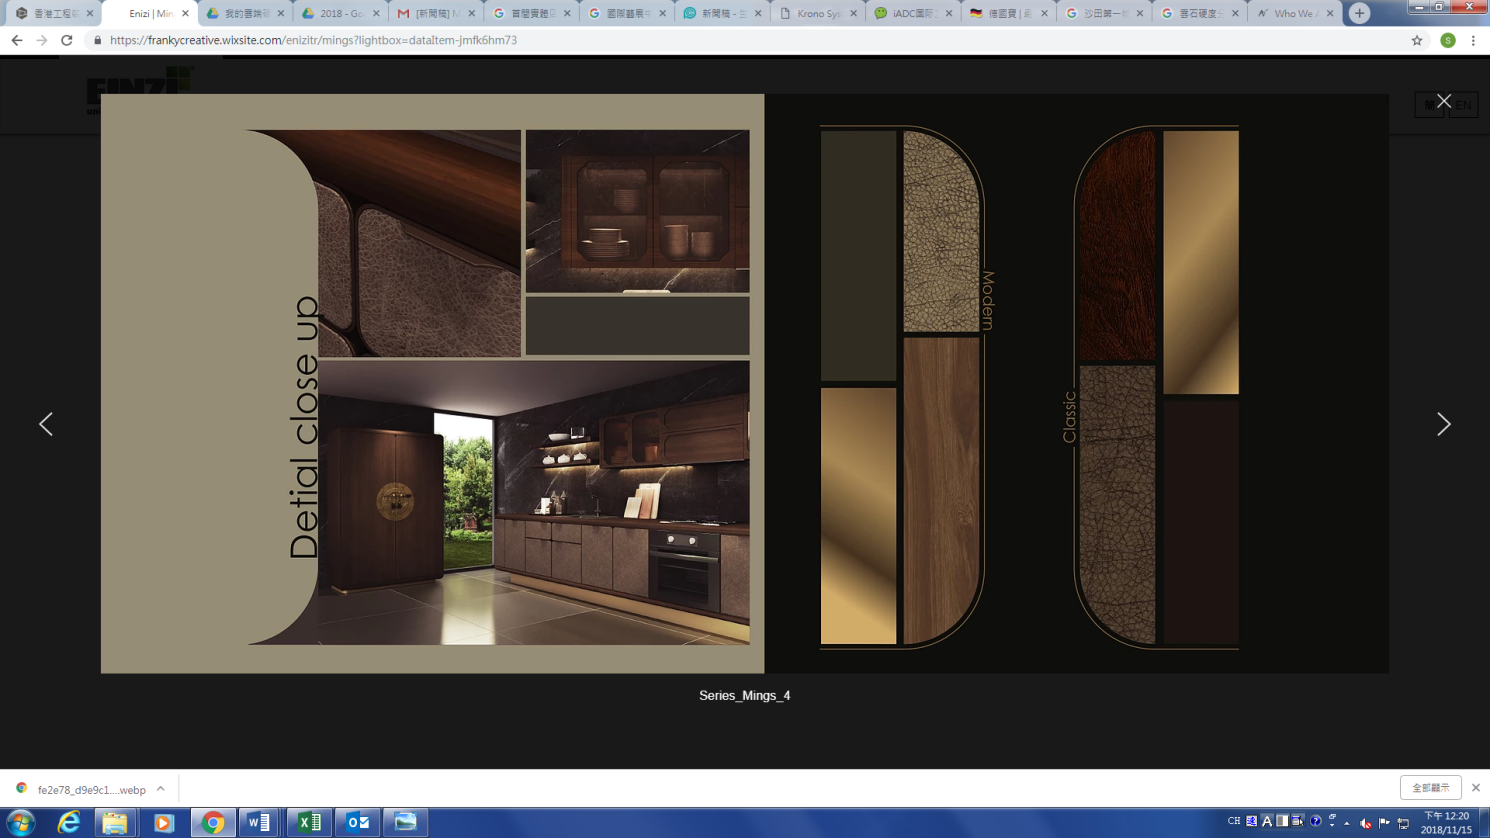The image size is (1490, 838).
Task: Go to the next lightbox image
Action: 1443,424
